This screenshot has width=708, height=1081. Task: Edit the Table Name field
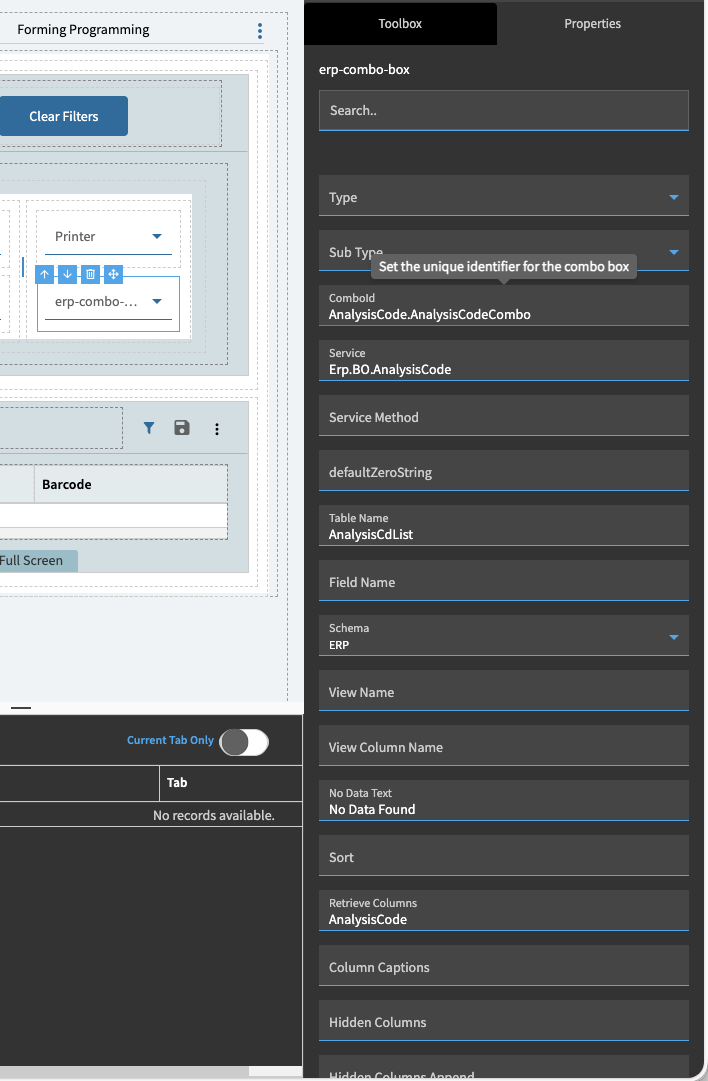(x=504, y=526)
